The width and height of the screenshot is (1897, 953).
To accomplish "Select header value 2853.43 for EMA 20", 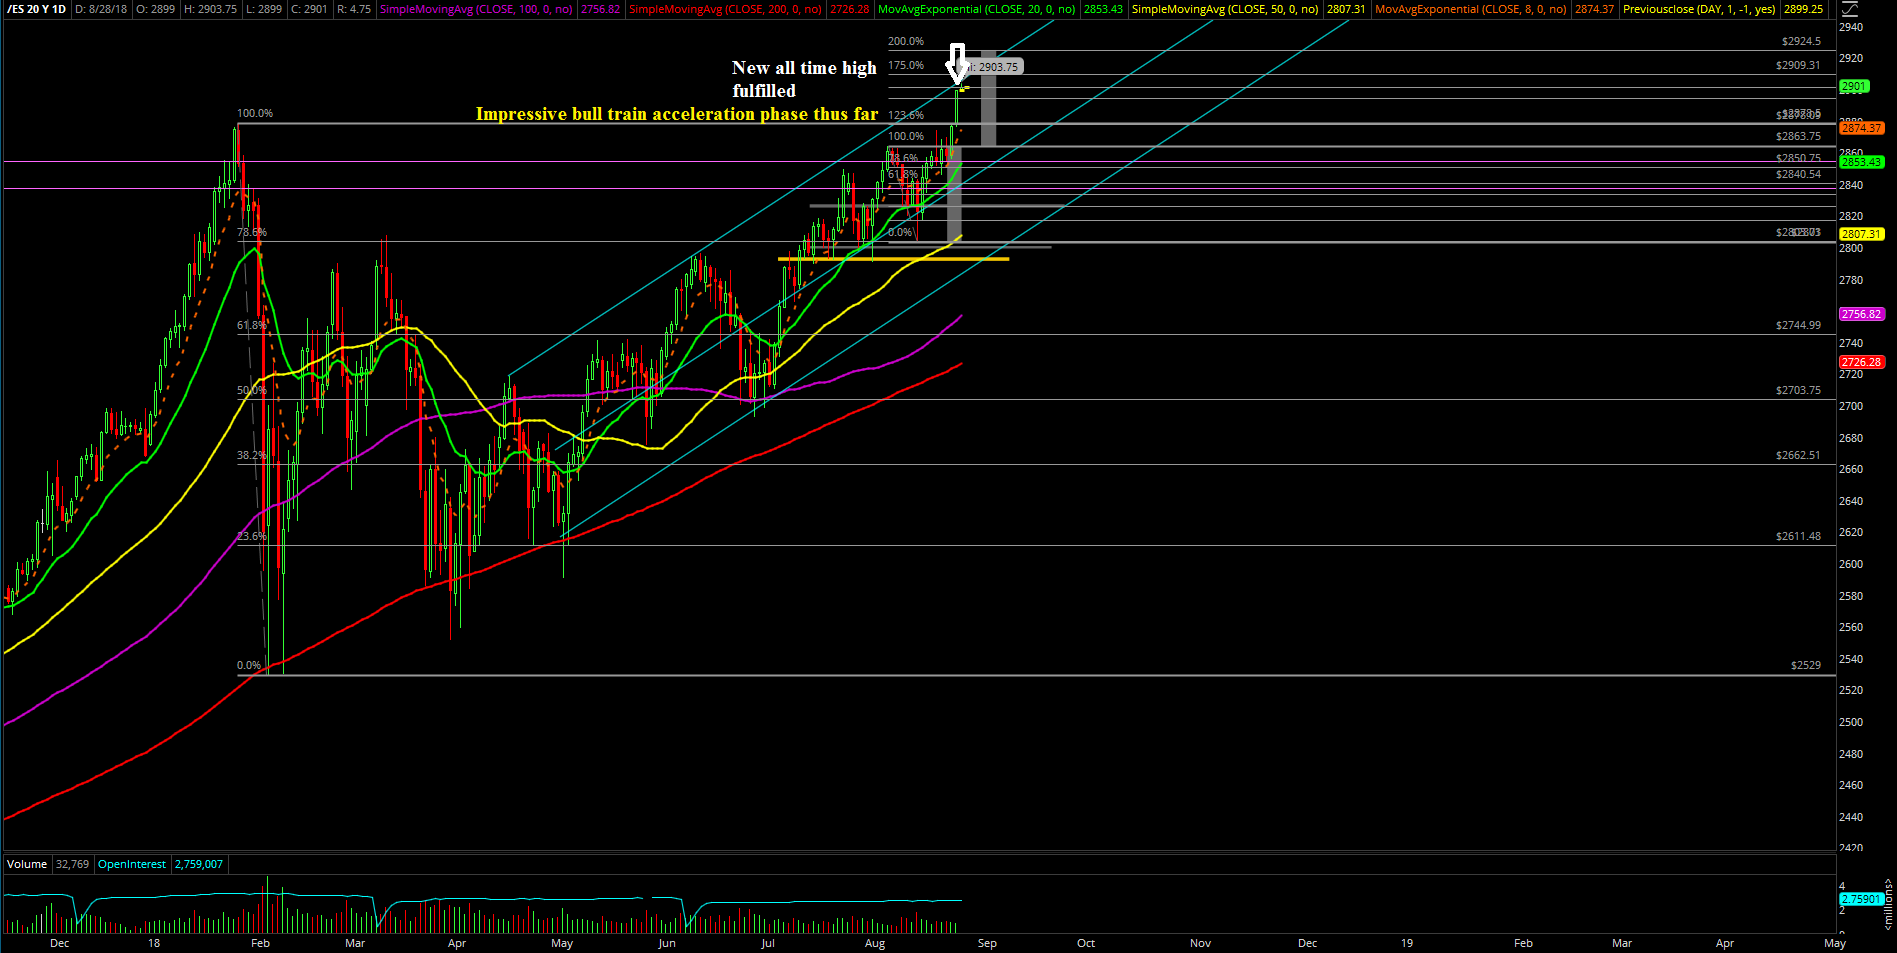I will pyautogui.click(x=1103, y=9).
